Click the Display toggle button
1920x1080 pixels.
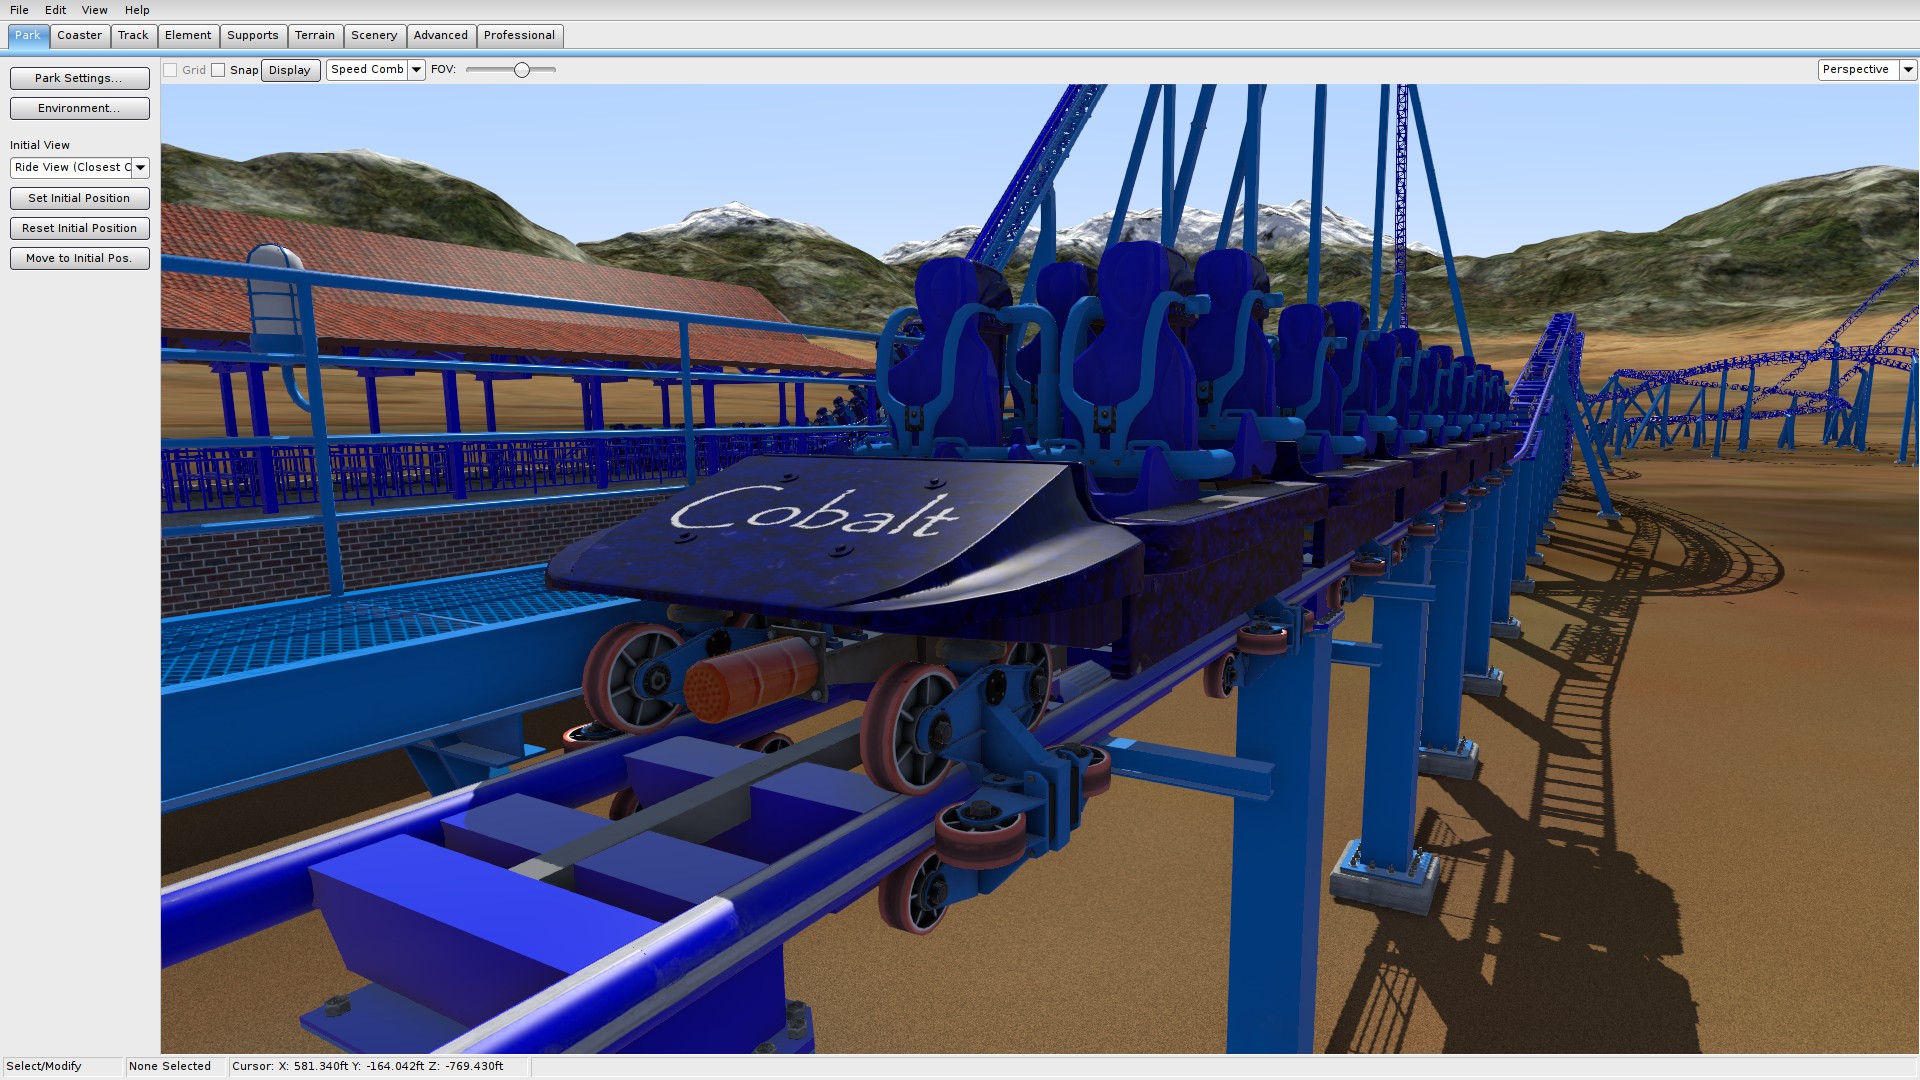pyautogui.click(x=290, y=70)
